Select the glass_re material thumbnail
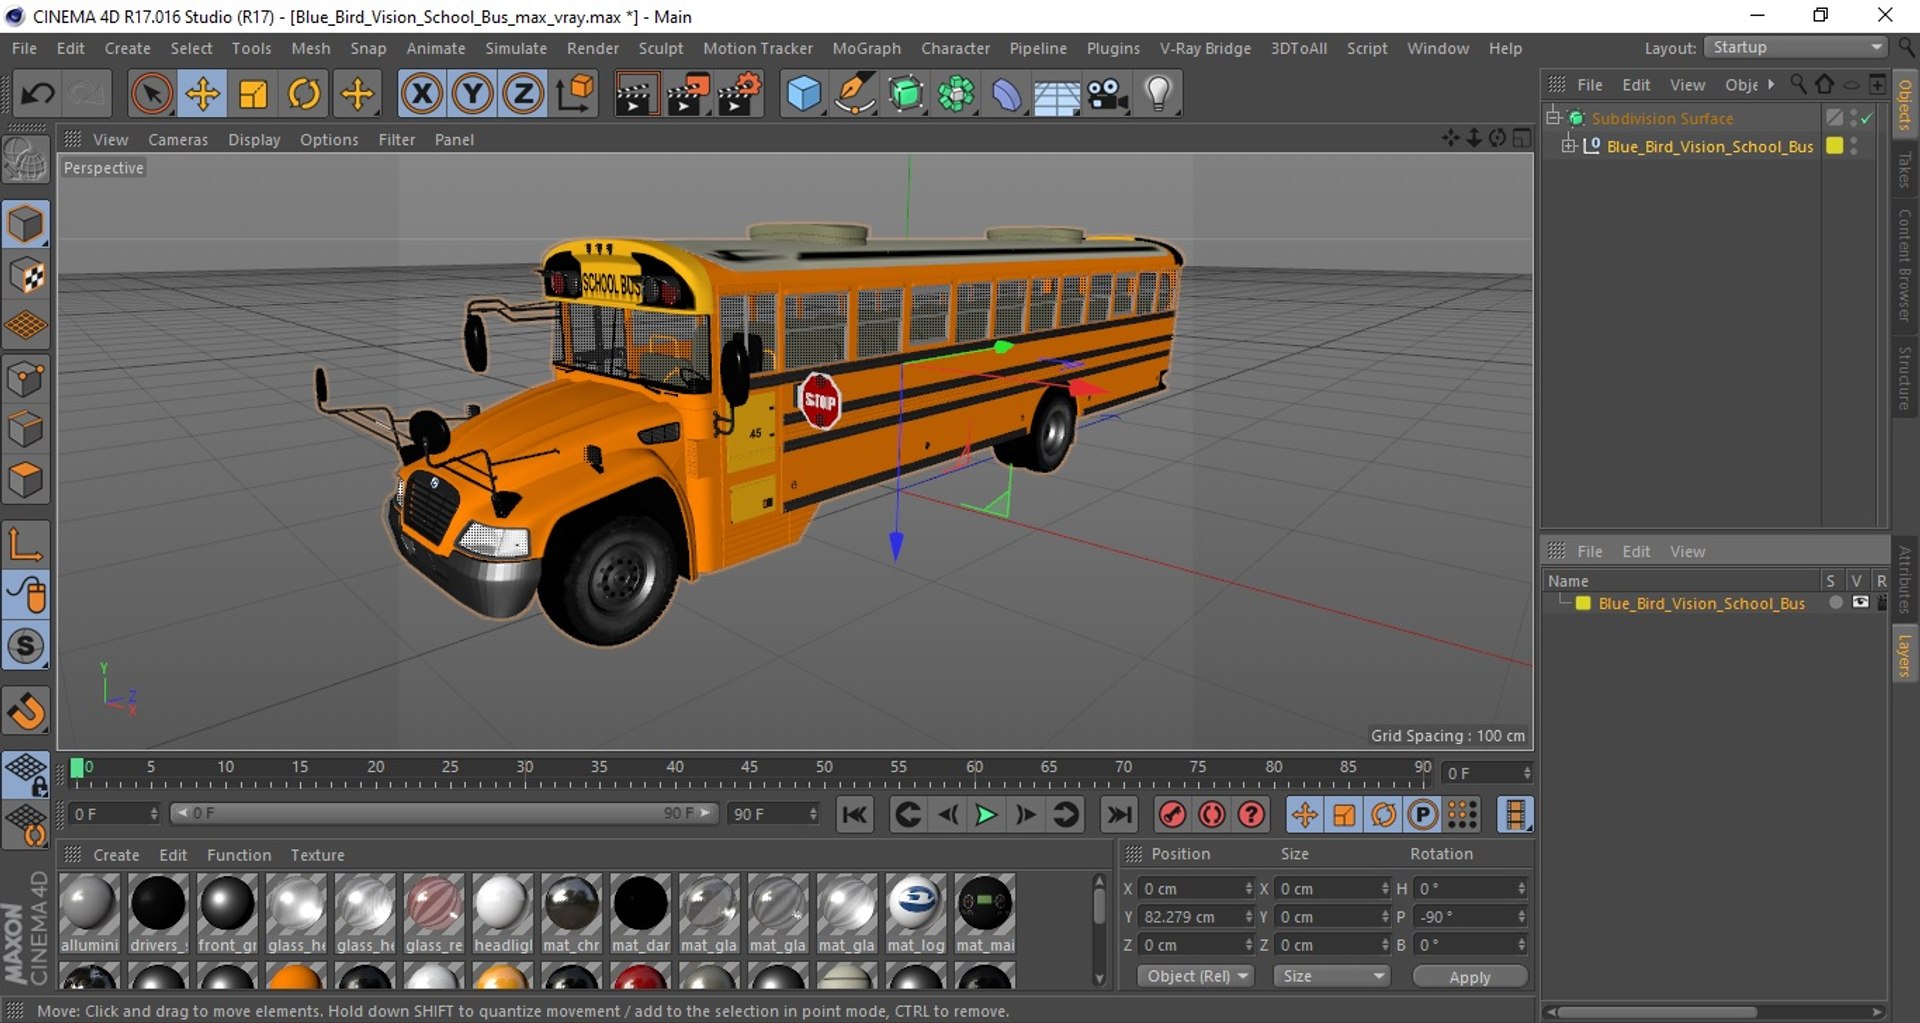Viewport: 1920px width, 1023px height. [434, 913]
